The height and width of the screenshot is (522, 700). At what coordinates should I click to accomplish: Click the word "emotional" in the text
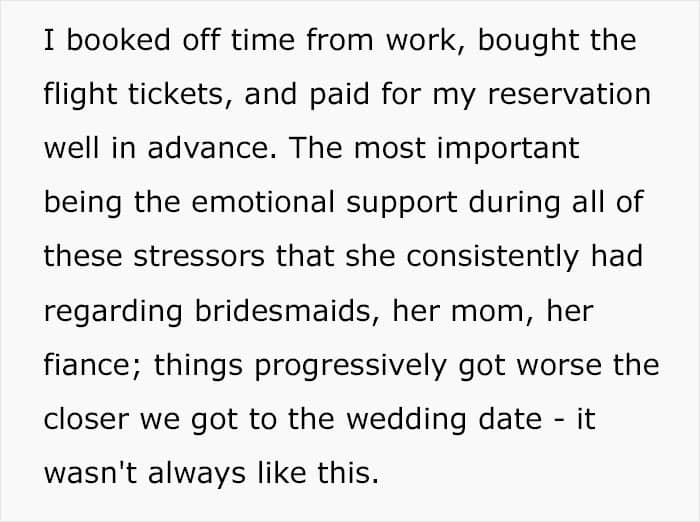[x=263, y=202]
